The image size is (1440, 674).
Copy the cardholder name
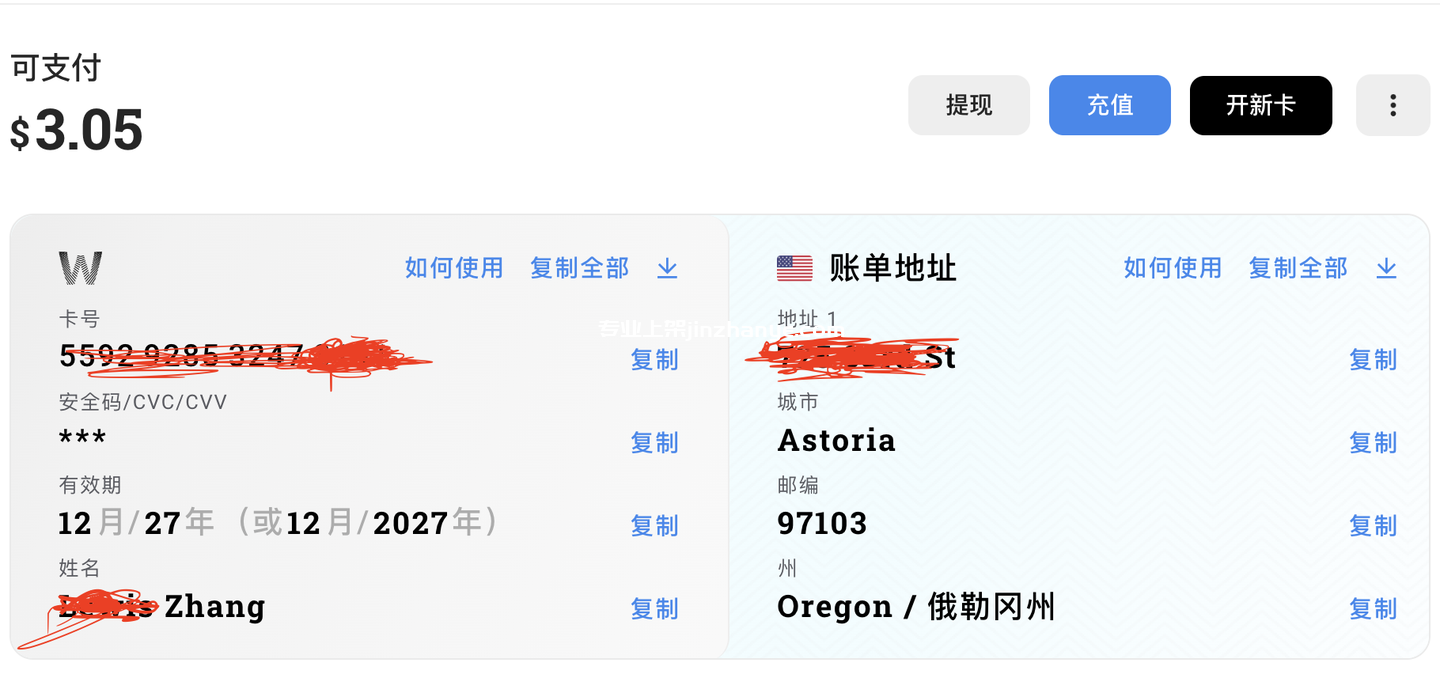pos(654,609)
